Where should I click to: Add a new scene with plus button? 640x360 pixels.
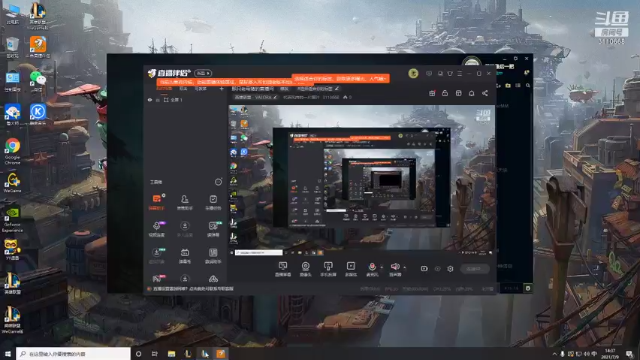click(x=222, y=89)
